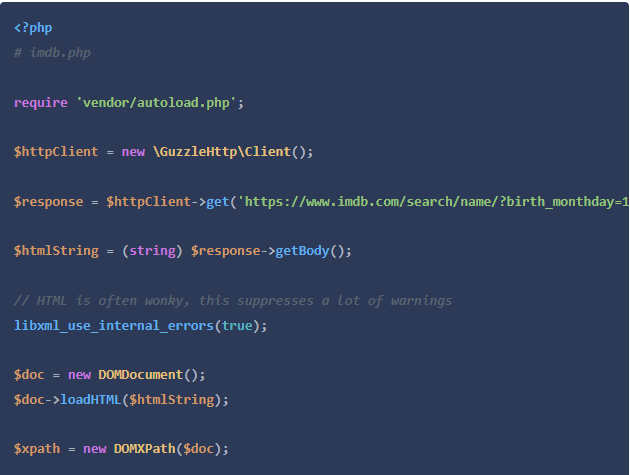
Task: Click the $response variable assignment
Action: [49, 202]
